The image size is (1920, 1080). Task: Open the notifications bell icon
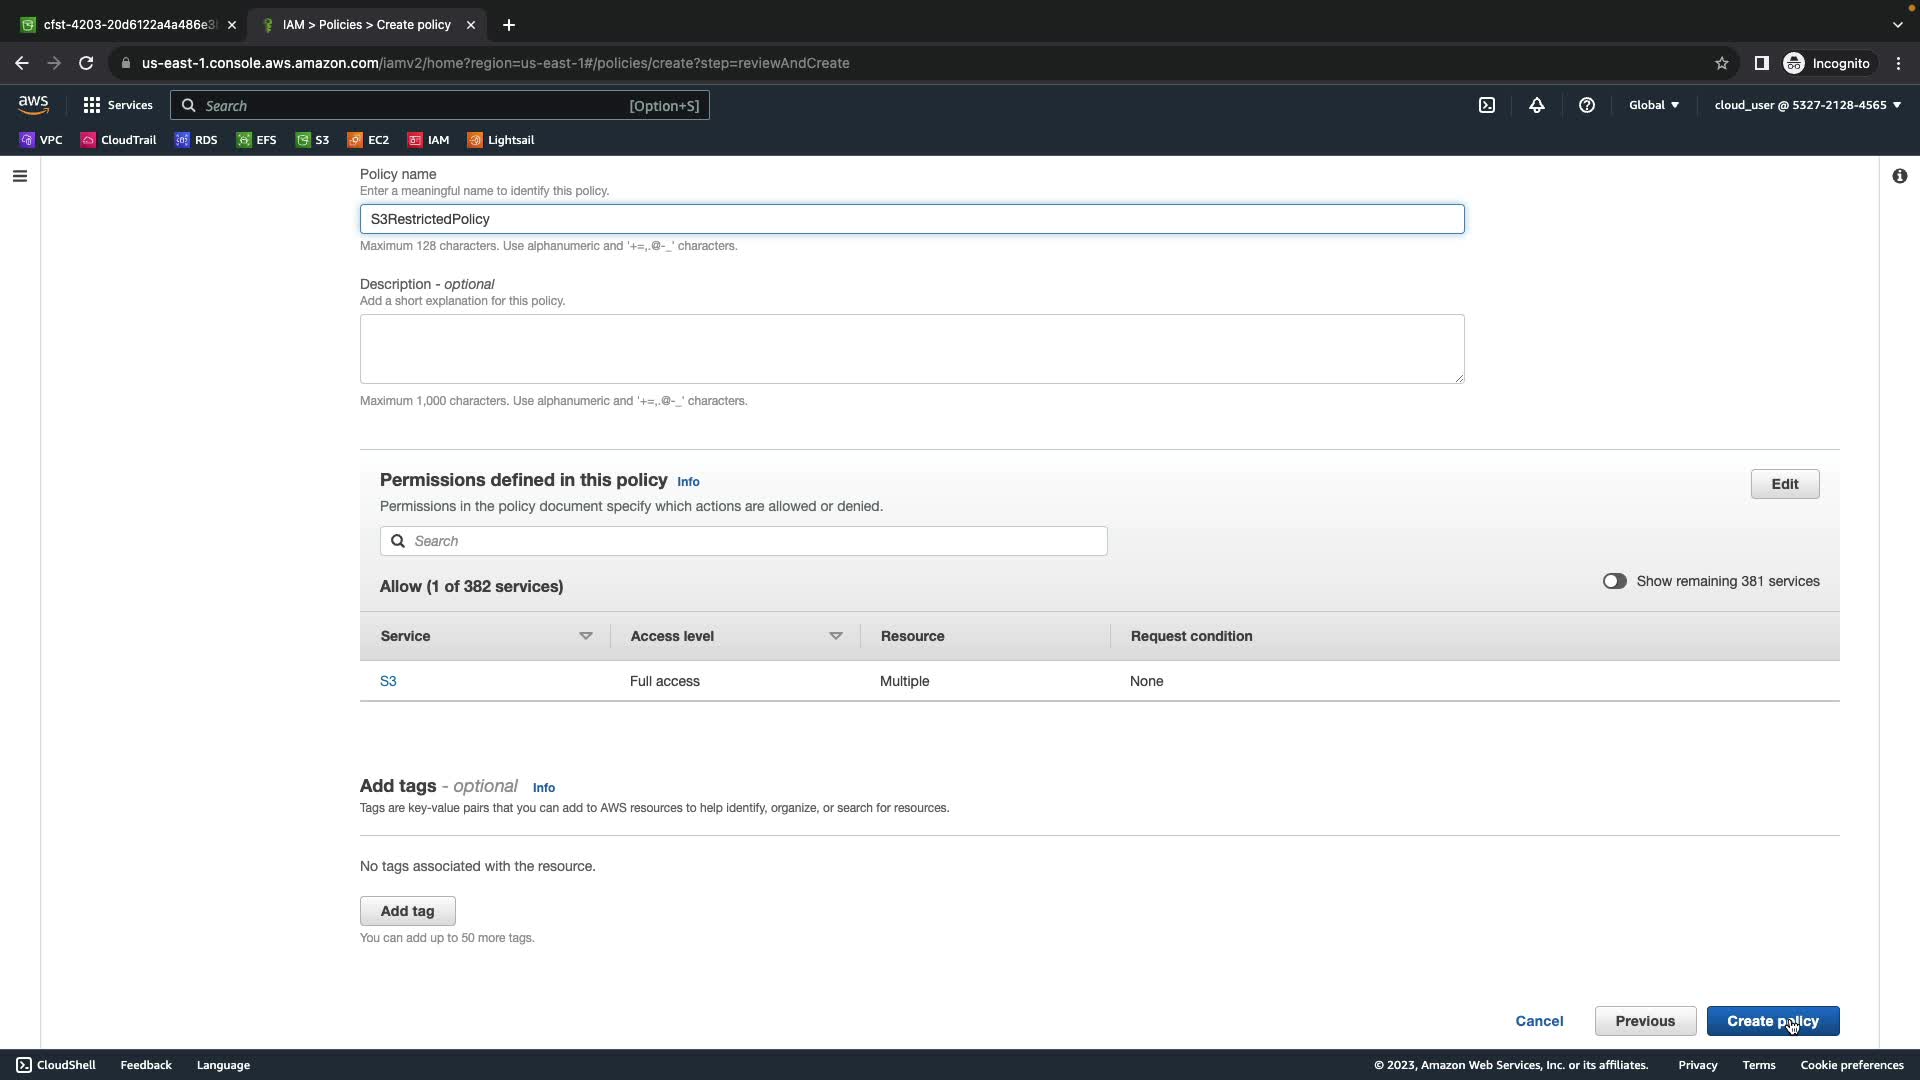click(1537, 105)
